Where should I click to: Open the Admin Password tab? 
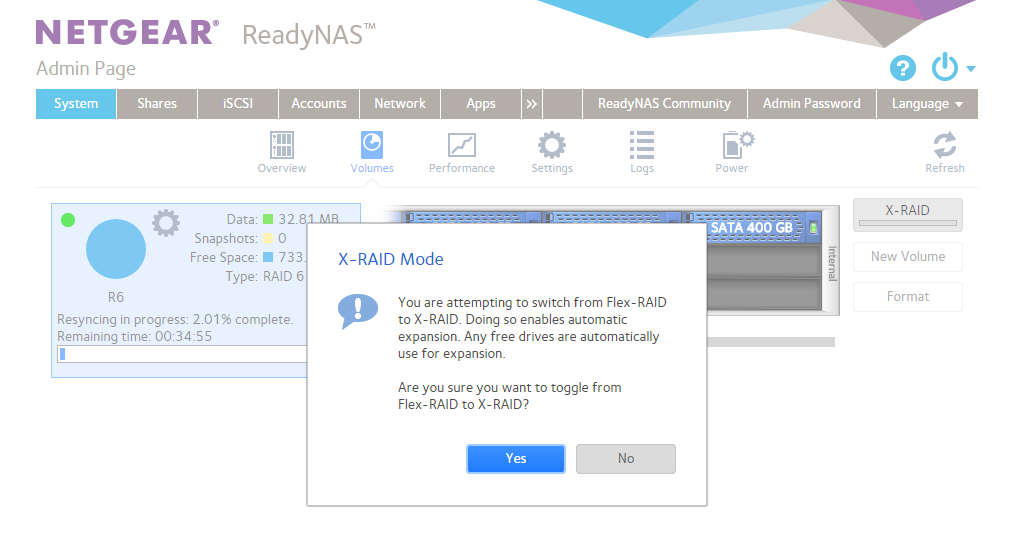tap(812, 104)
